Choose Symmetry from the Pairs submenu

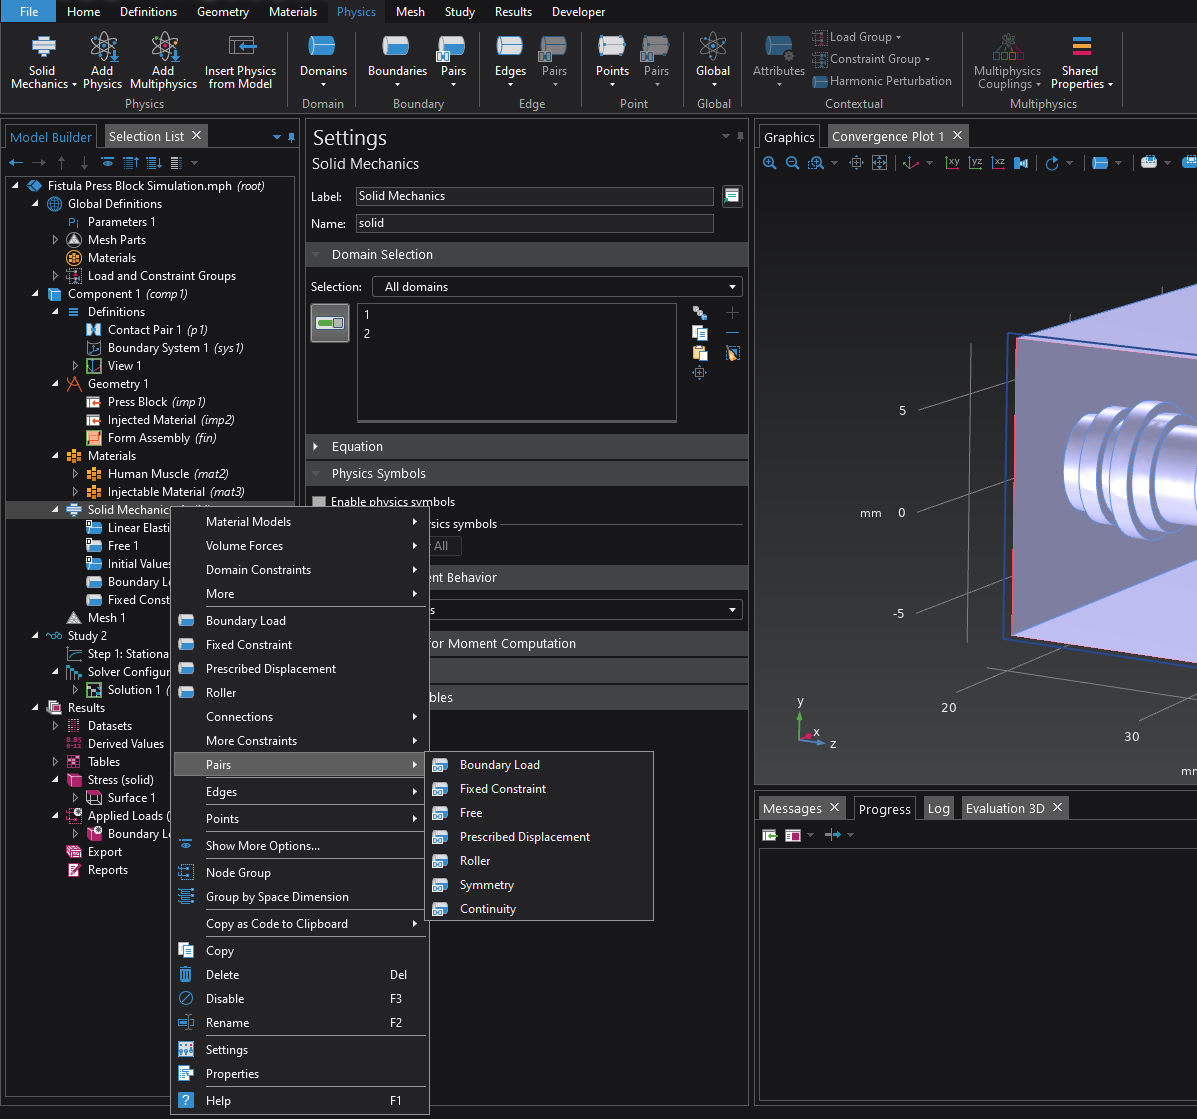point(486,885)
